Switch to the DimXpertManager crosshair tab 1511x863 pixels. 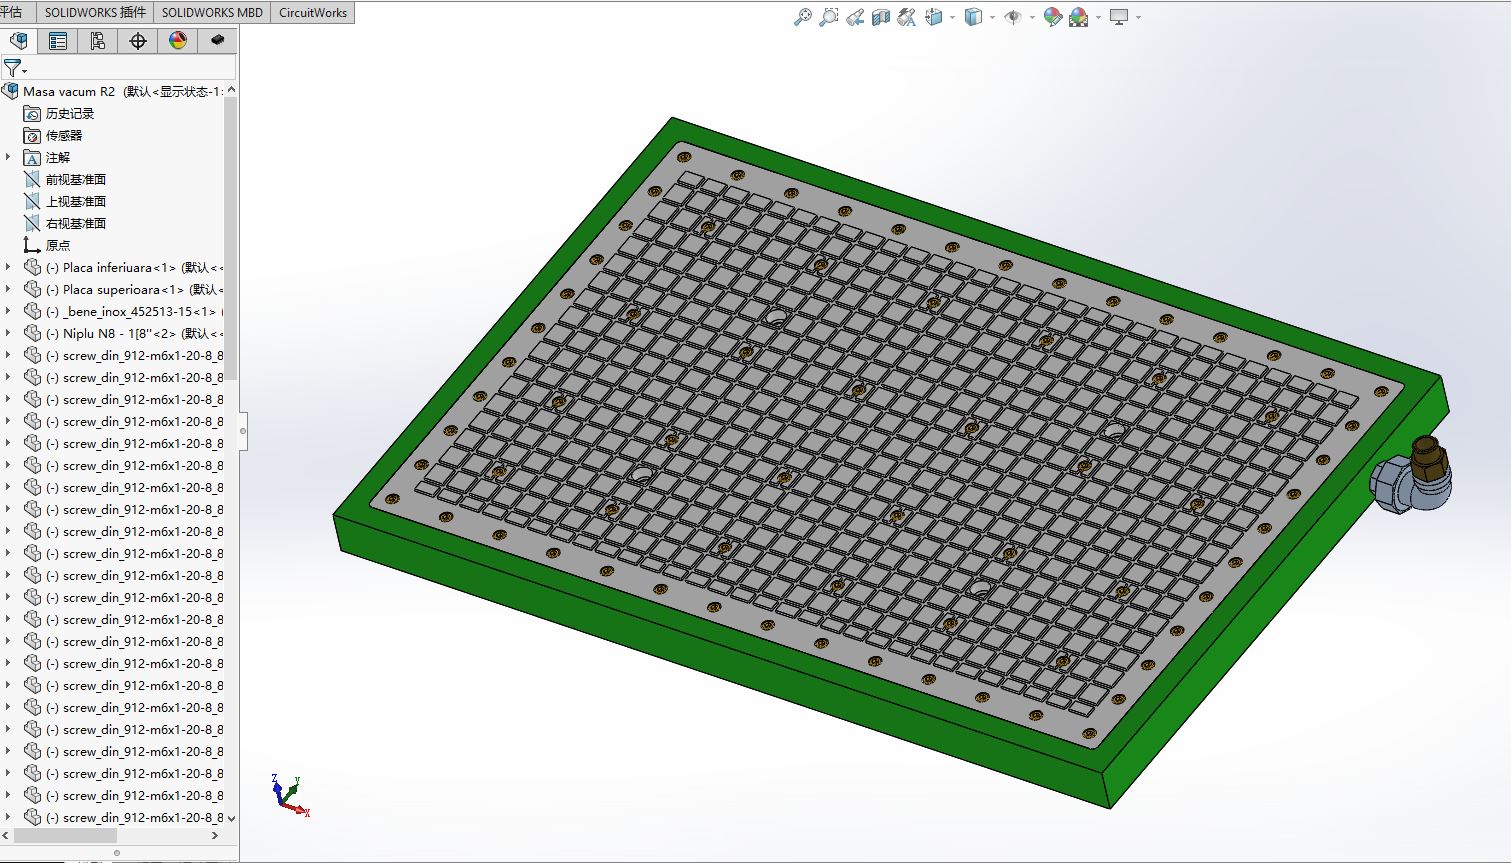138,40
